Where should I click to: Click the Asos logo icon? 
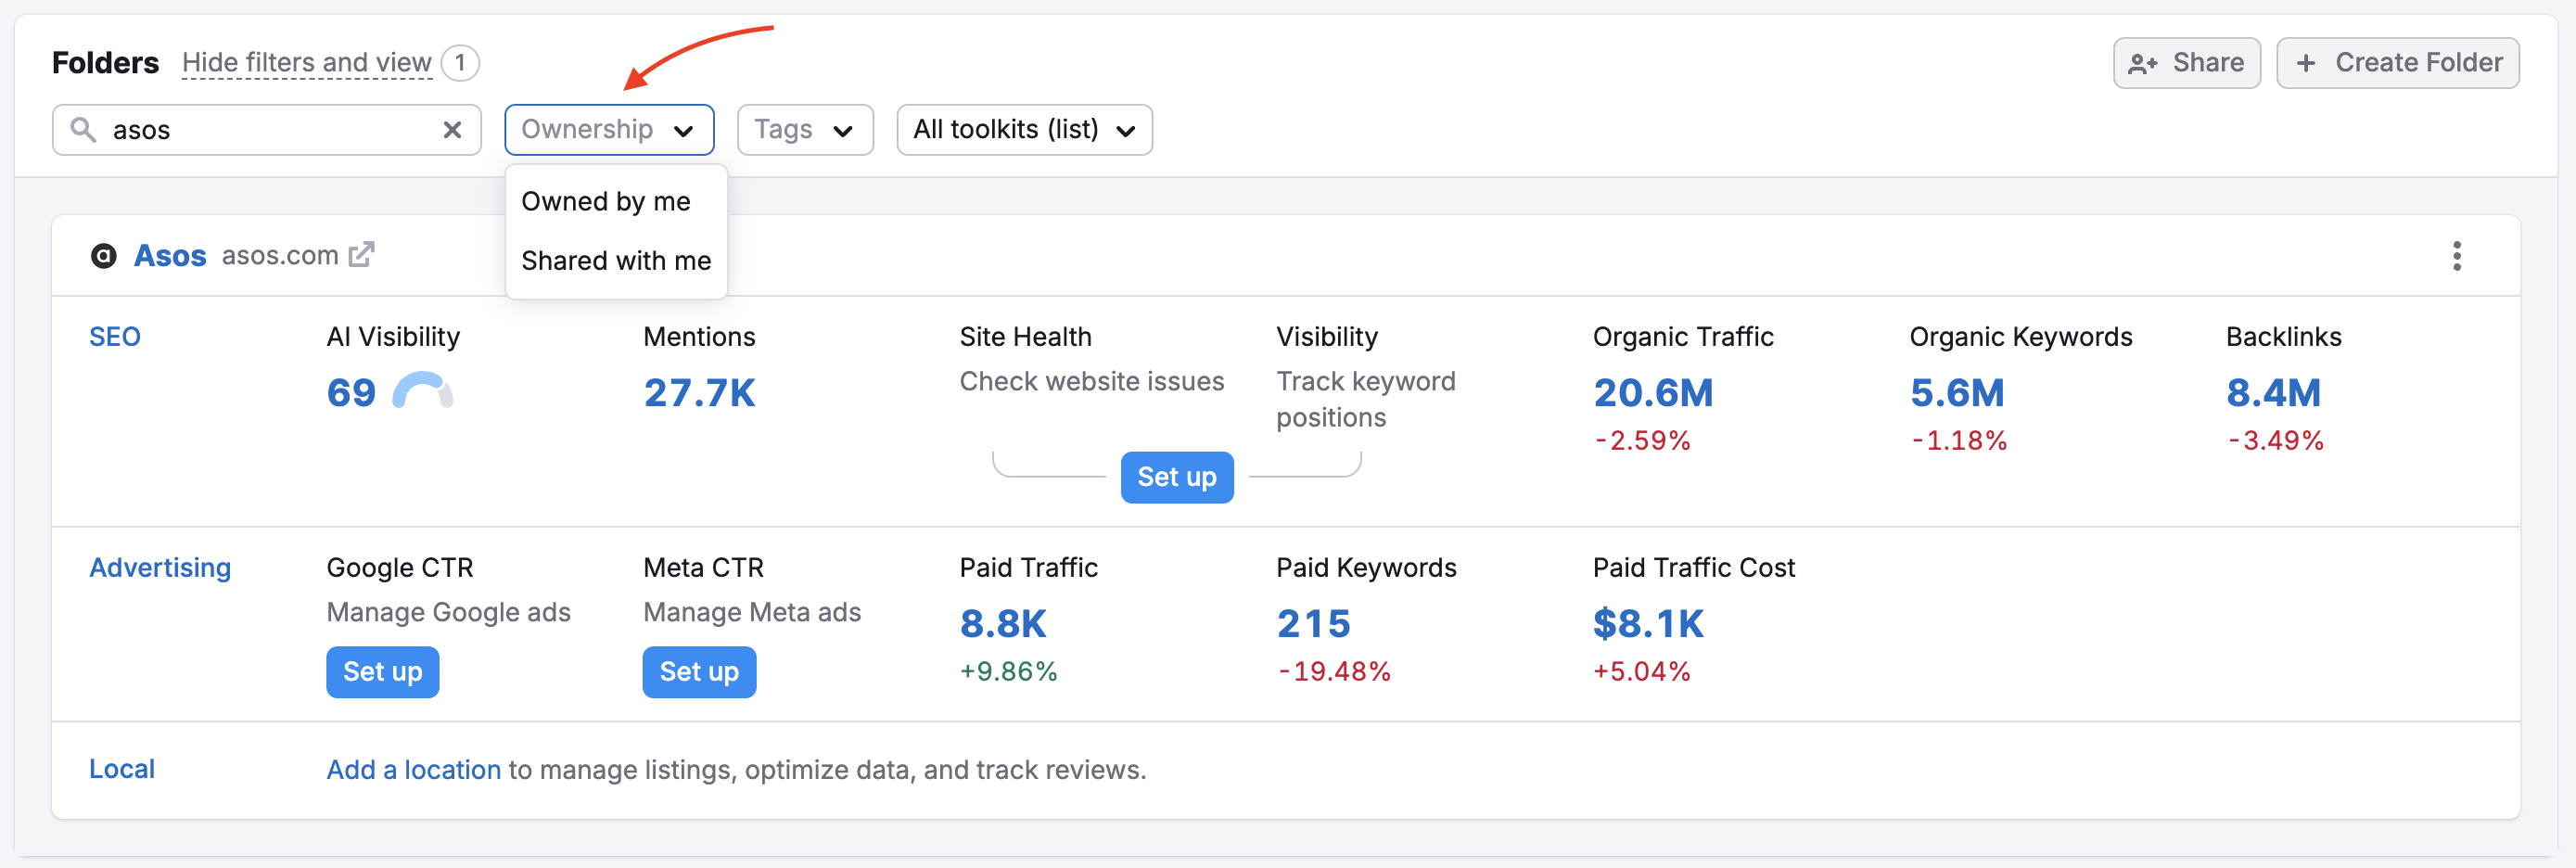104,256
